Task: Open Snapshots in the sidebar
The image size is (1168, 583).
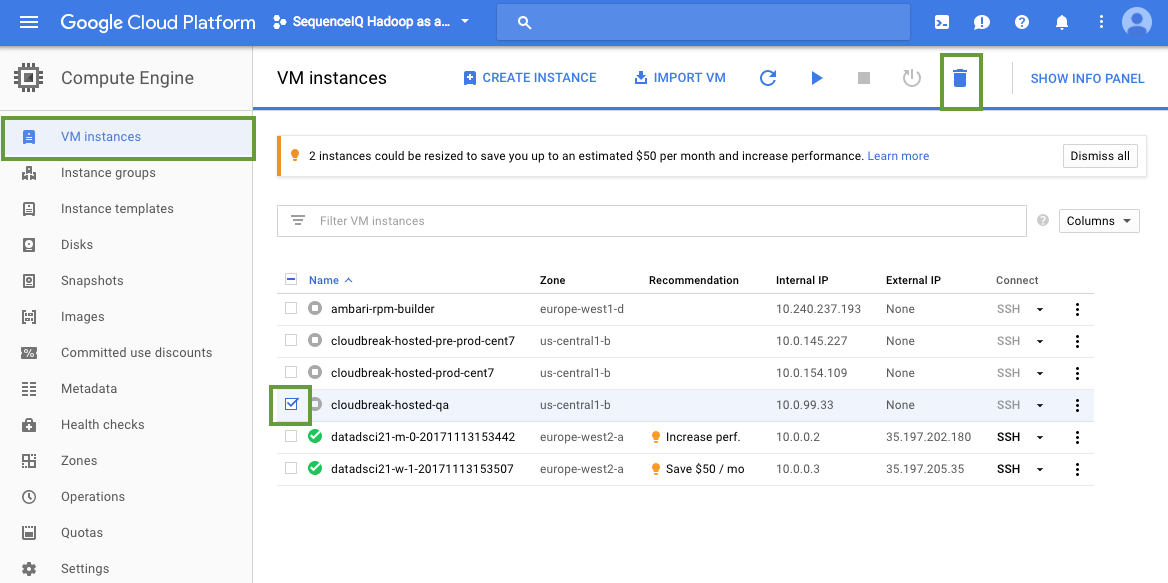Action: pos(92,281)
